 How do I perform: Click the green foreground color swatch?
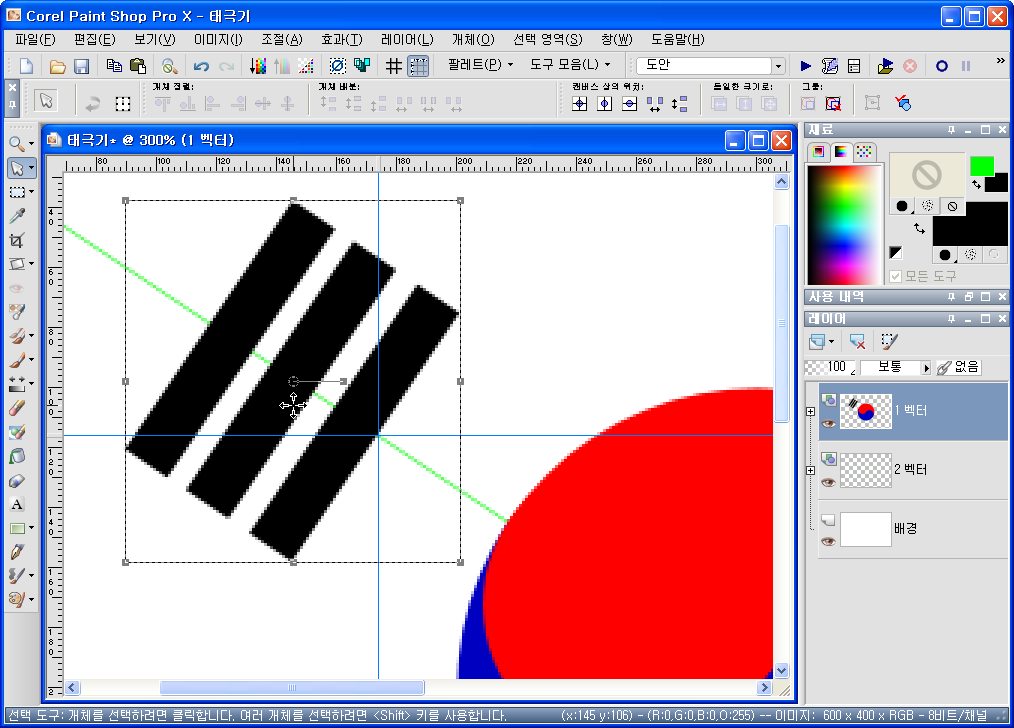tap(982, 166)
